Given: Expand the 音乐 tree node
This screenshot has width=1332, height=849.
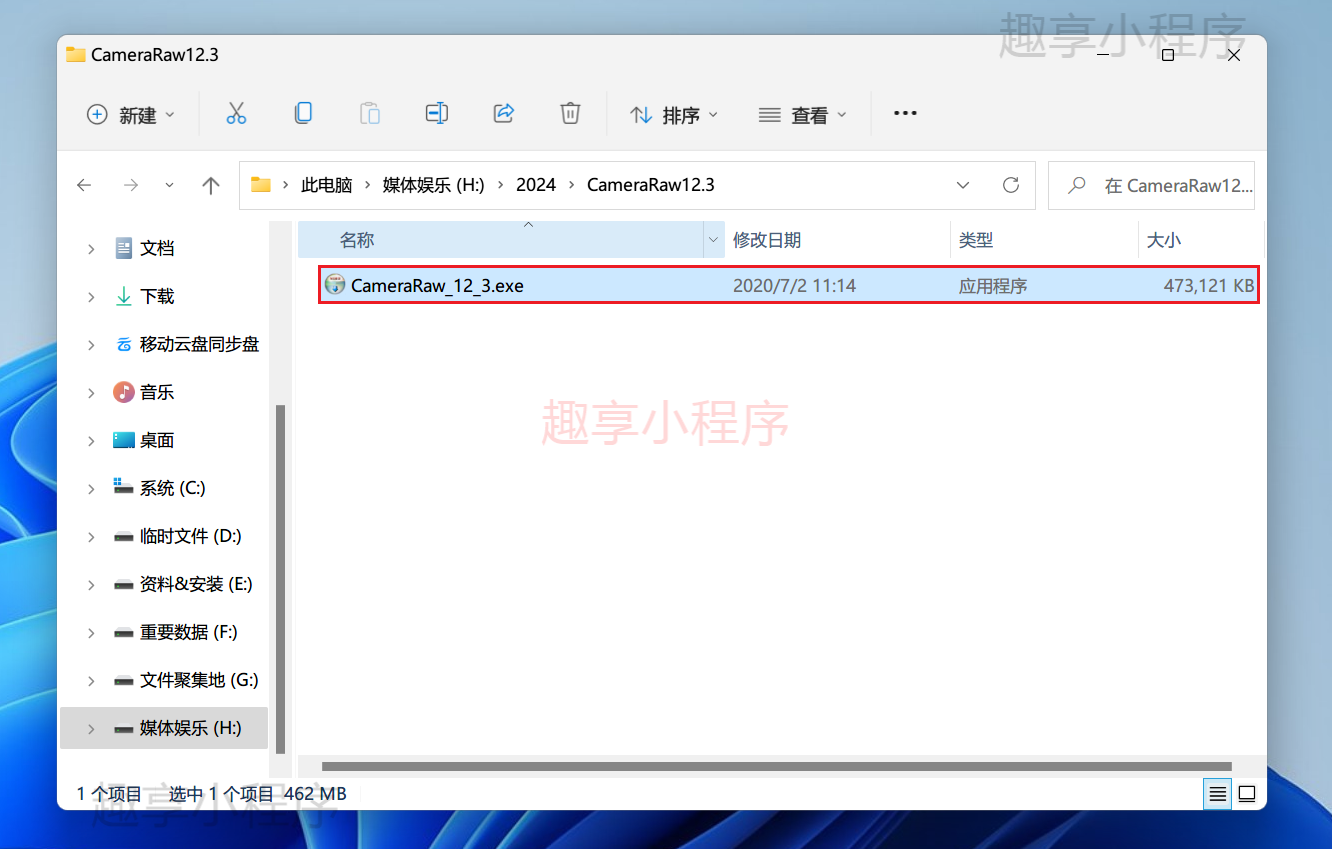Looking at the screenshot, I should click(x=91, y=392).
